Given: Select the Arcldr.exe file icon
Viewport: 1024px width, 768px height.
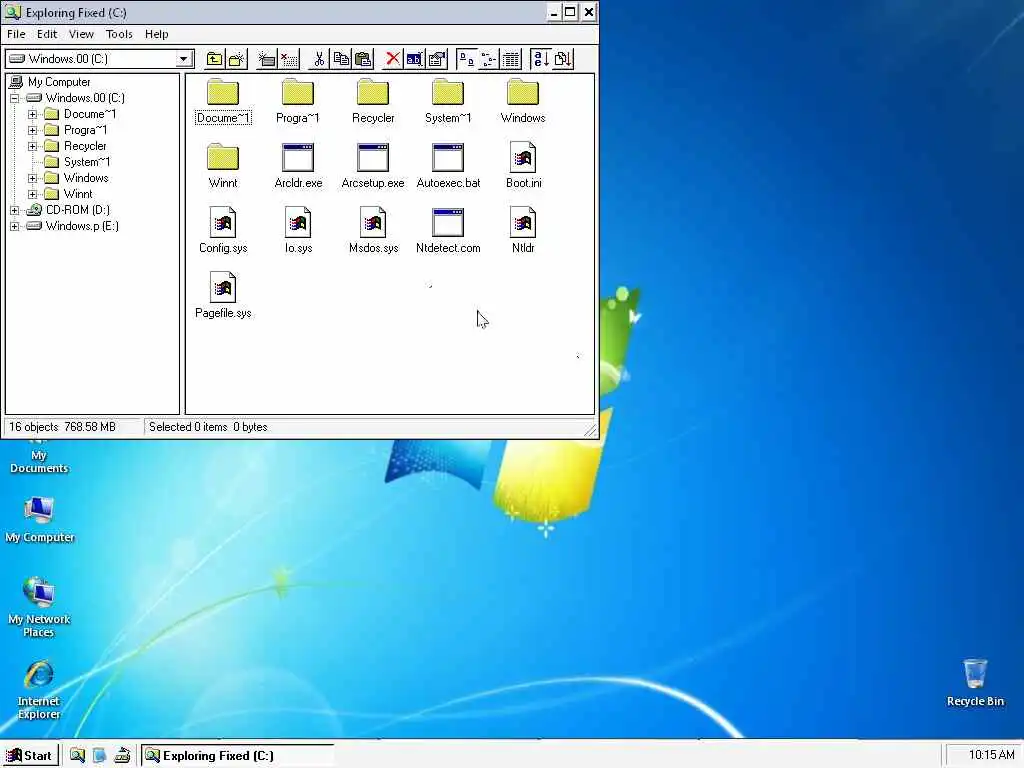Looking at the screenshot, I should [298, 158].
